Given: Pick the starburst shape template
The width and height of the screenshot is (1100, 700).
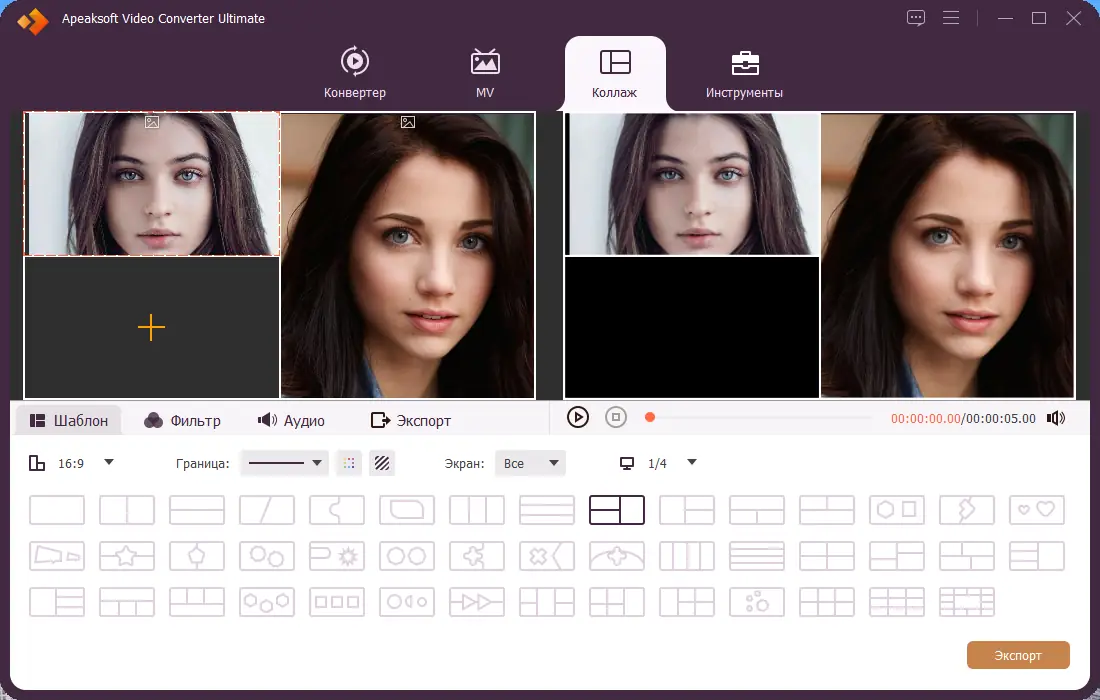Looking at the screenshot, I should coord(337,556).
